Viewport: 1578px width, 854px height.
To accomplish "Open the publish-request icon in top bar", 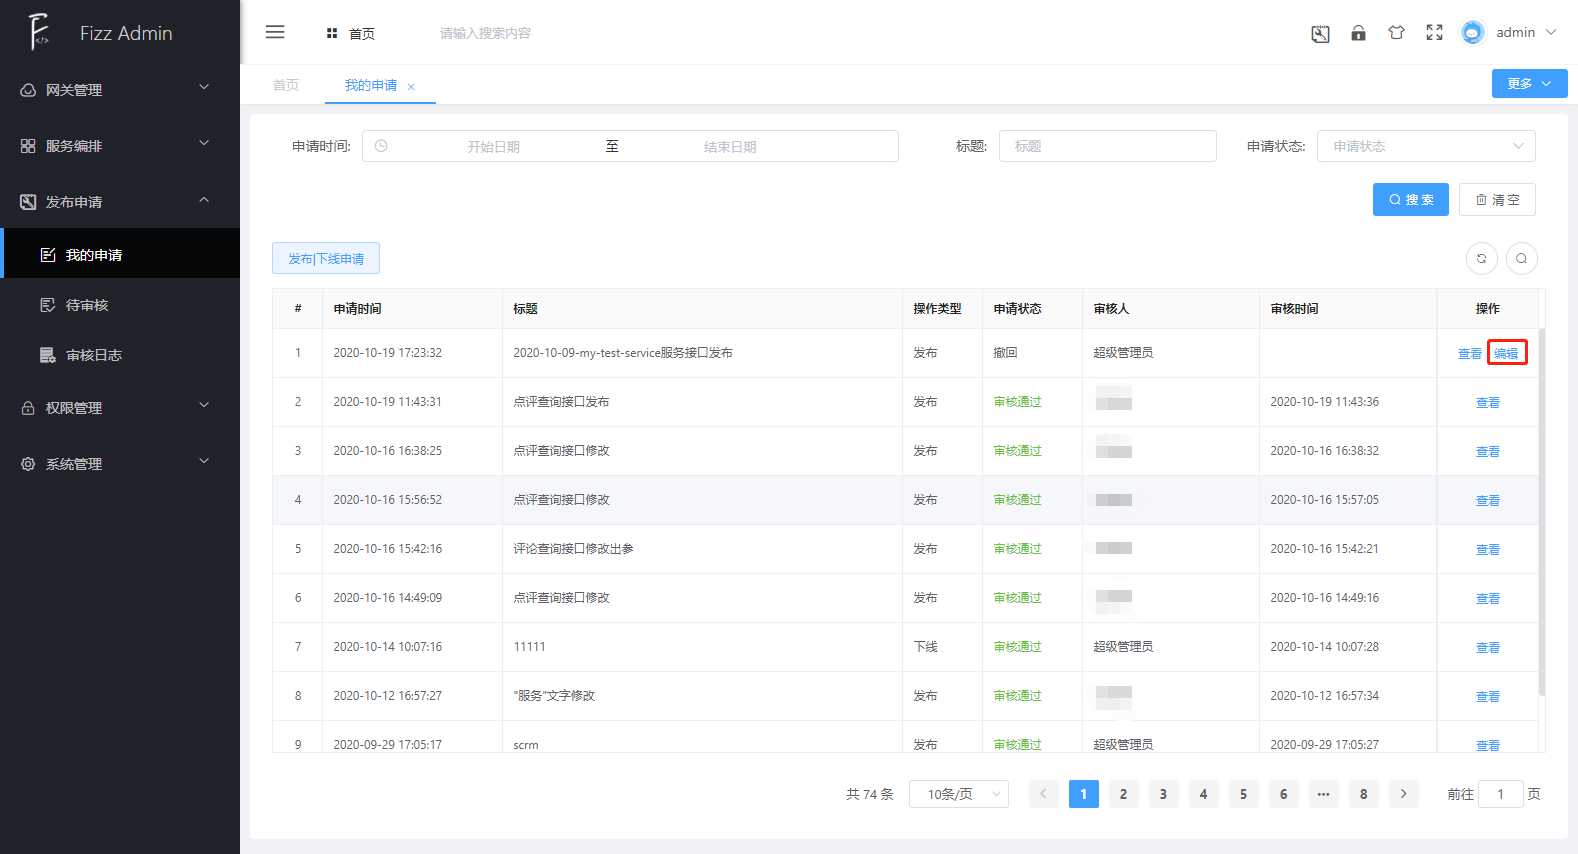I will [x=1320, y=33].
